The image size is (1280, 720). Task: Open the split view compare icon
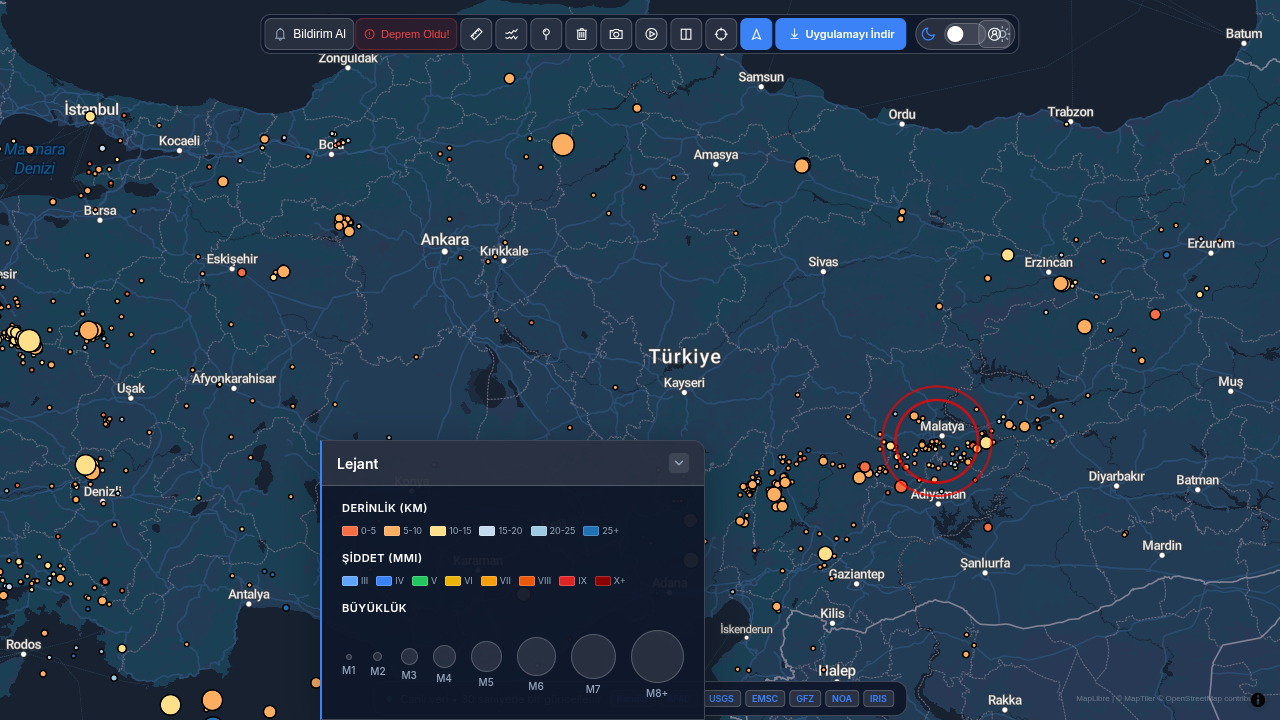point(686,34)
